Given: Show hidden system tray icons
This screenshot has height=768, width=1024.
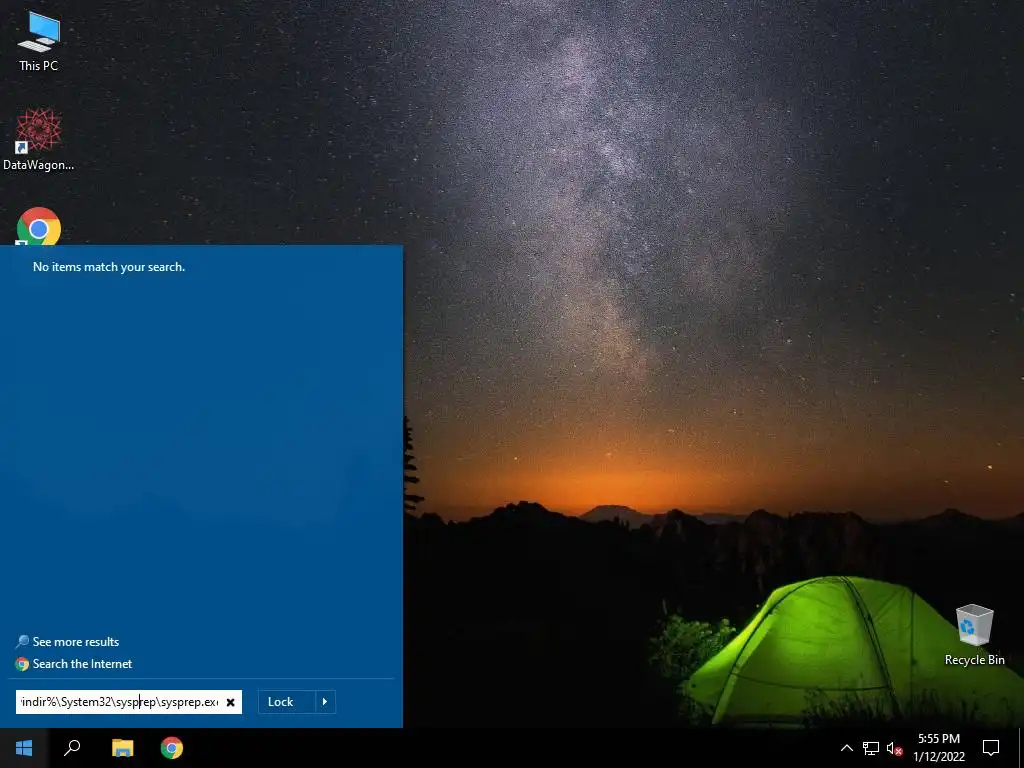Looking at the screenshot, I should point(846,748).
